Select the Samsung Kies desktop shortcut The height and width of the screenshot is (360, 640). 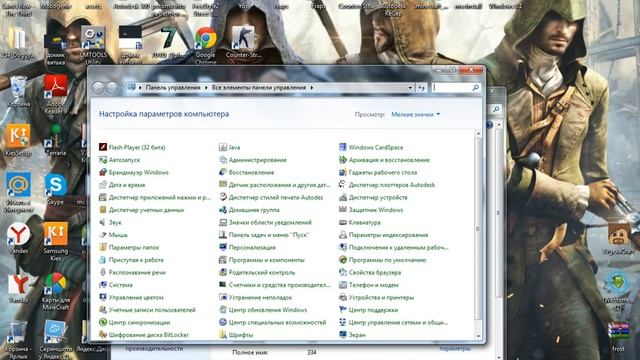coord(56,242)
